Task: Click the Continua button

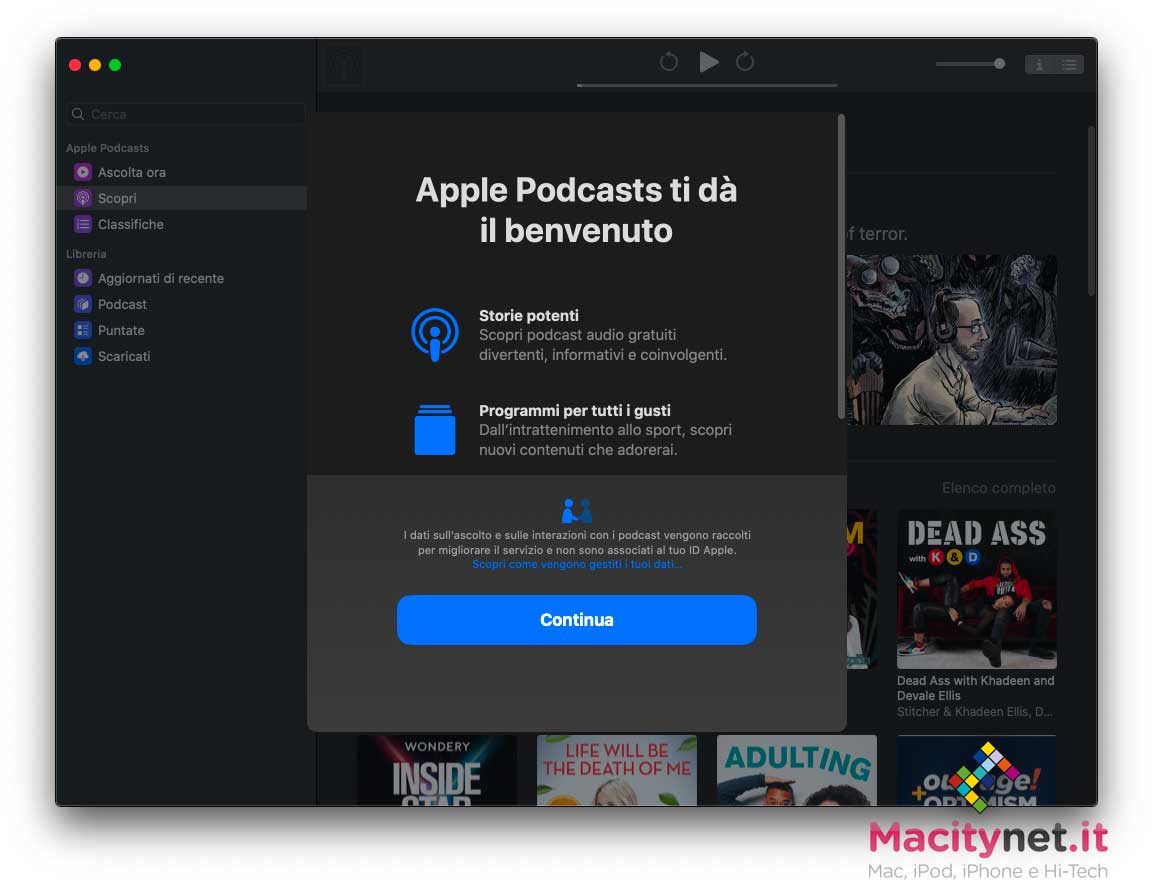Action: pos(576,620)
